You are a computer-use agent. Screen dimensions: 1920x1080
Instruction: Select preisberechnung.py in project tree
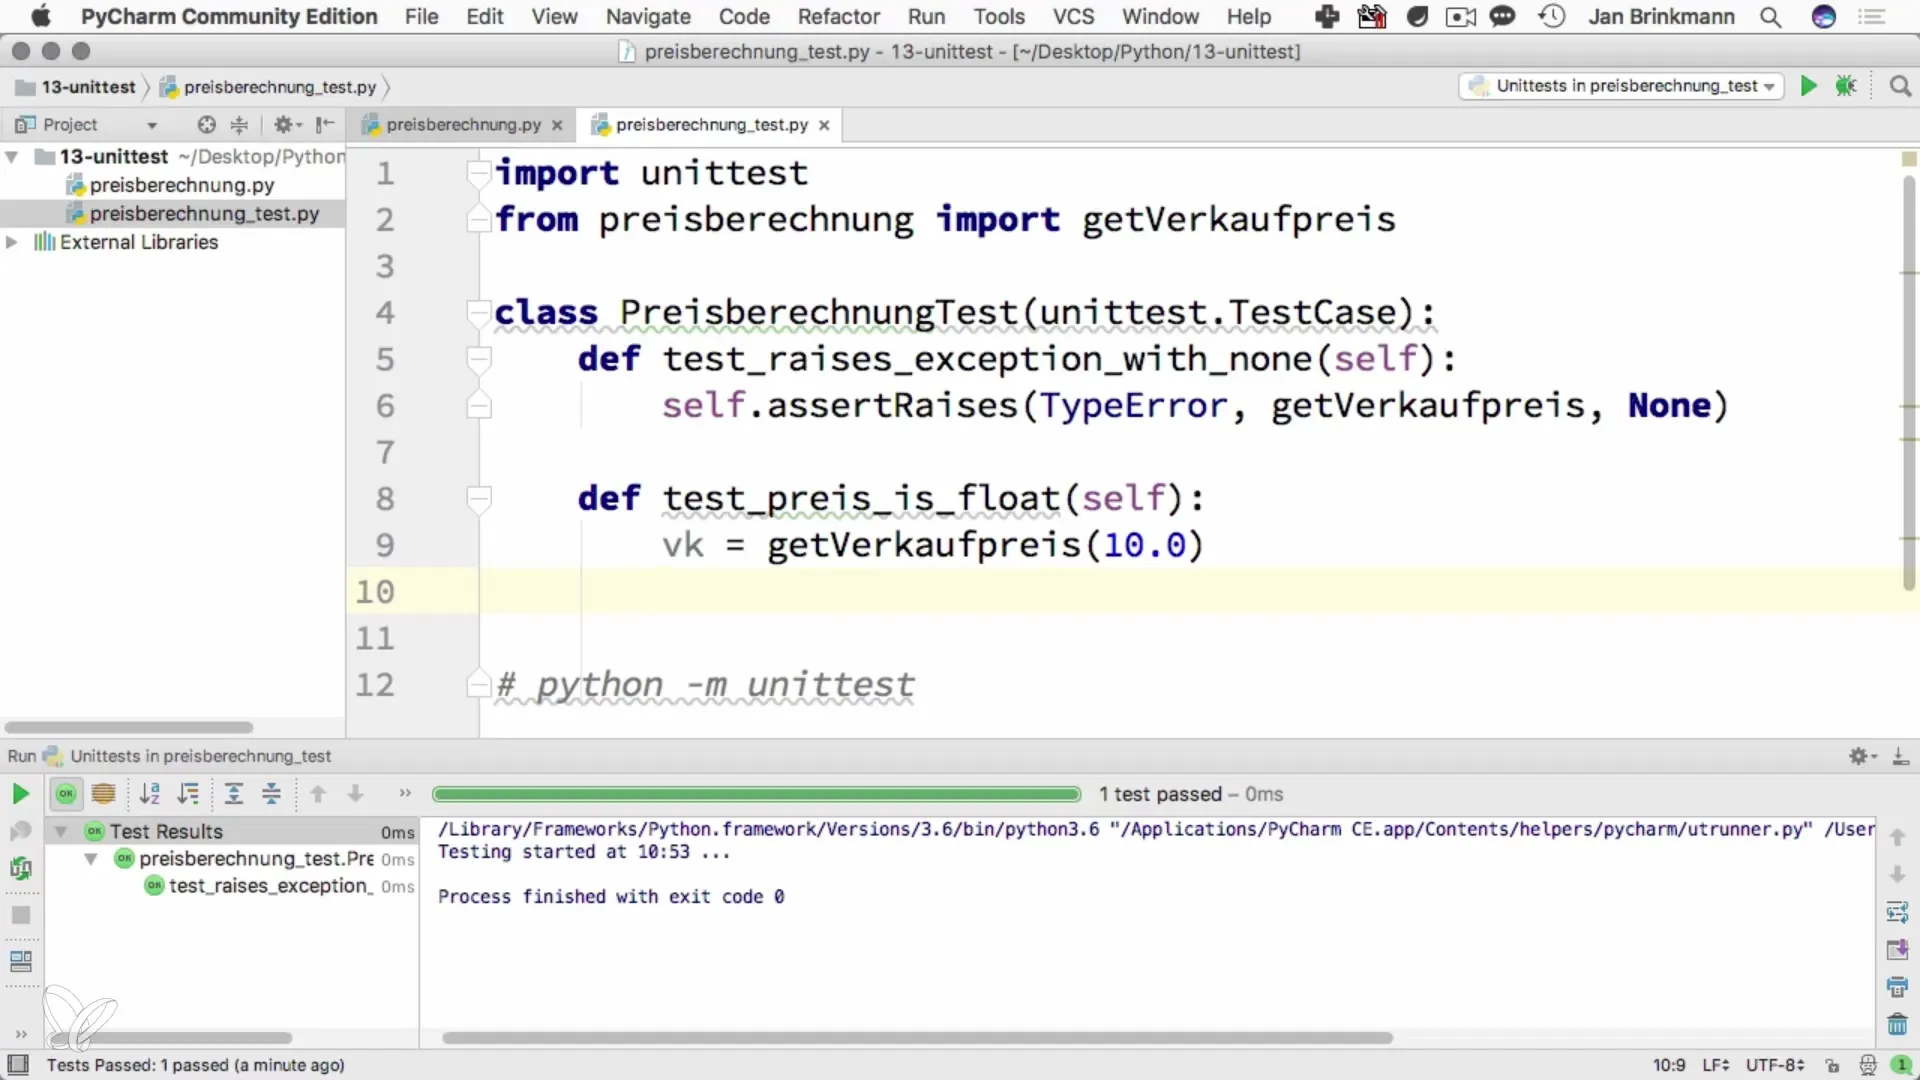pos(181,185)
